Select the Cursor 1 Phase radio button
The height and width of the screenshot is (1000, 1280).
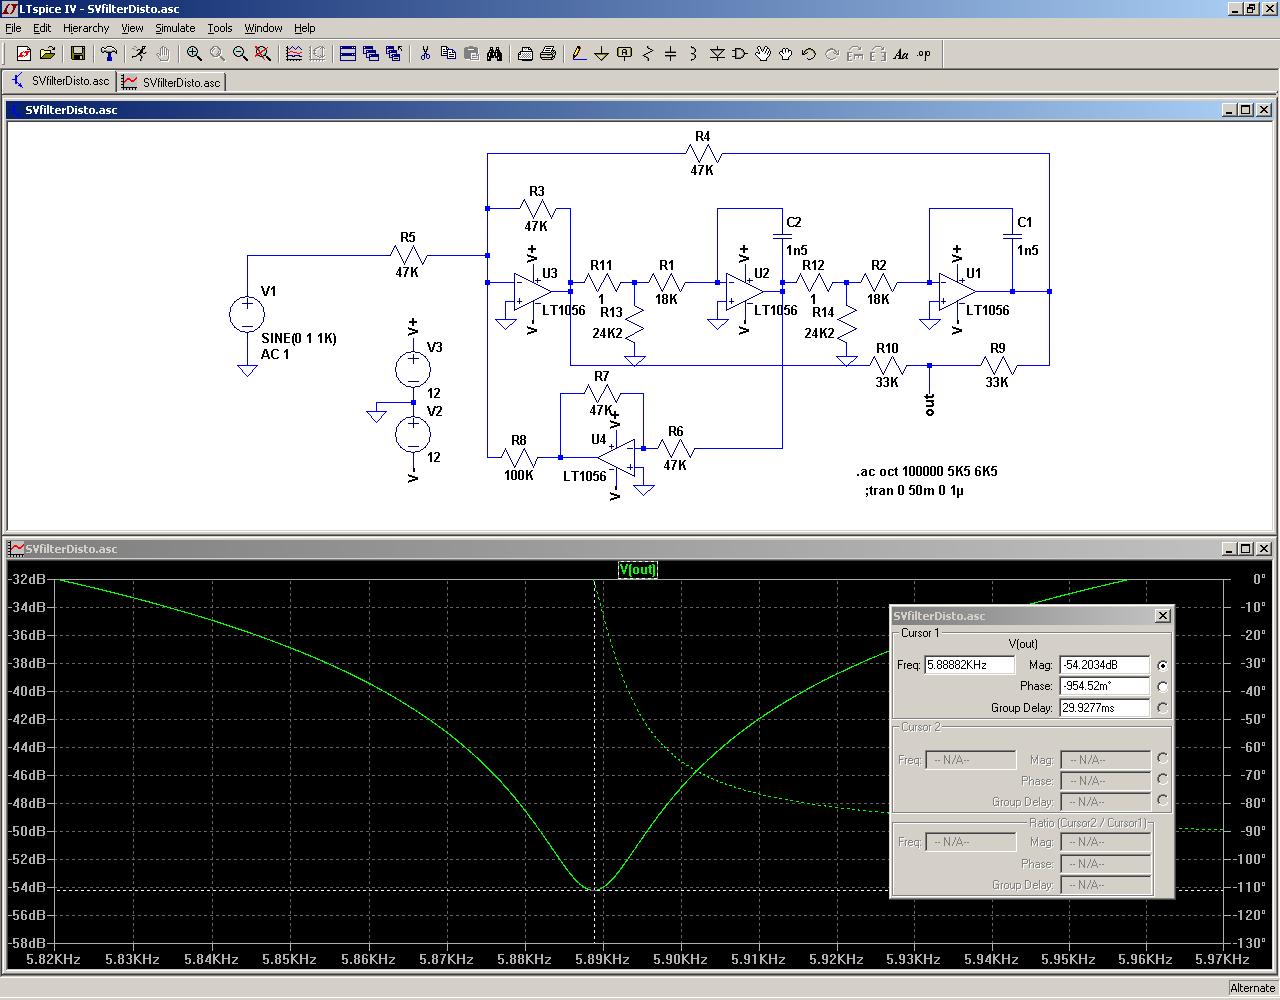click(x=1162, y=687)
